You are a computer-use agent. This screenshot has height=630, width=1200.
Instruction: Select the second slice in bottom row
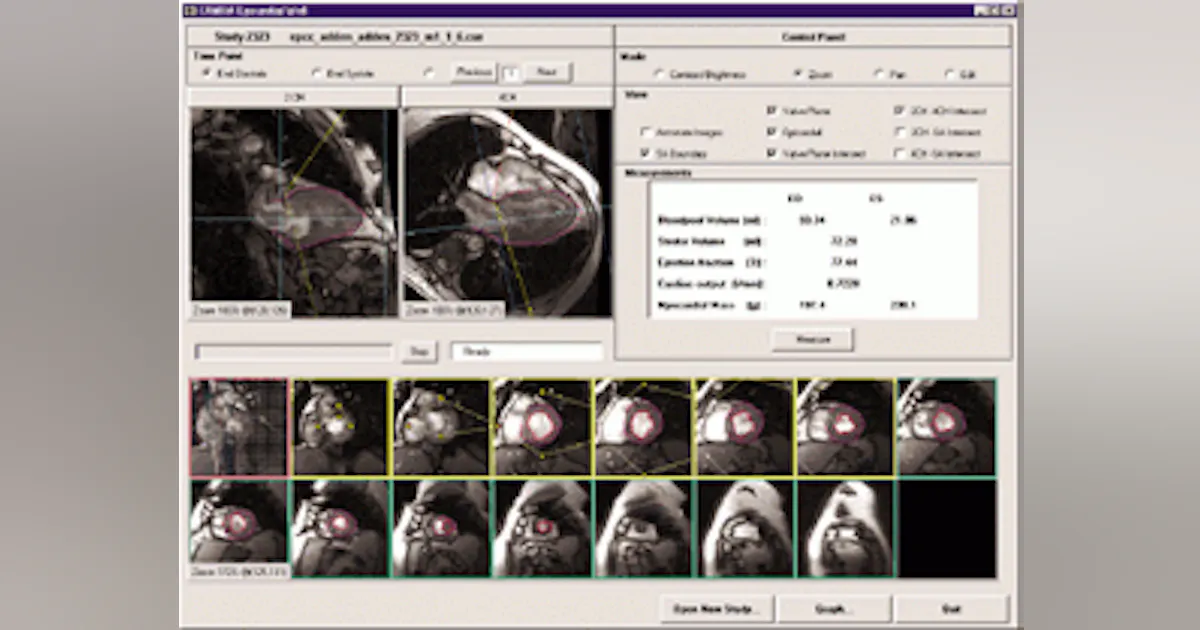[340, 527]
